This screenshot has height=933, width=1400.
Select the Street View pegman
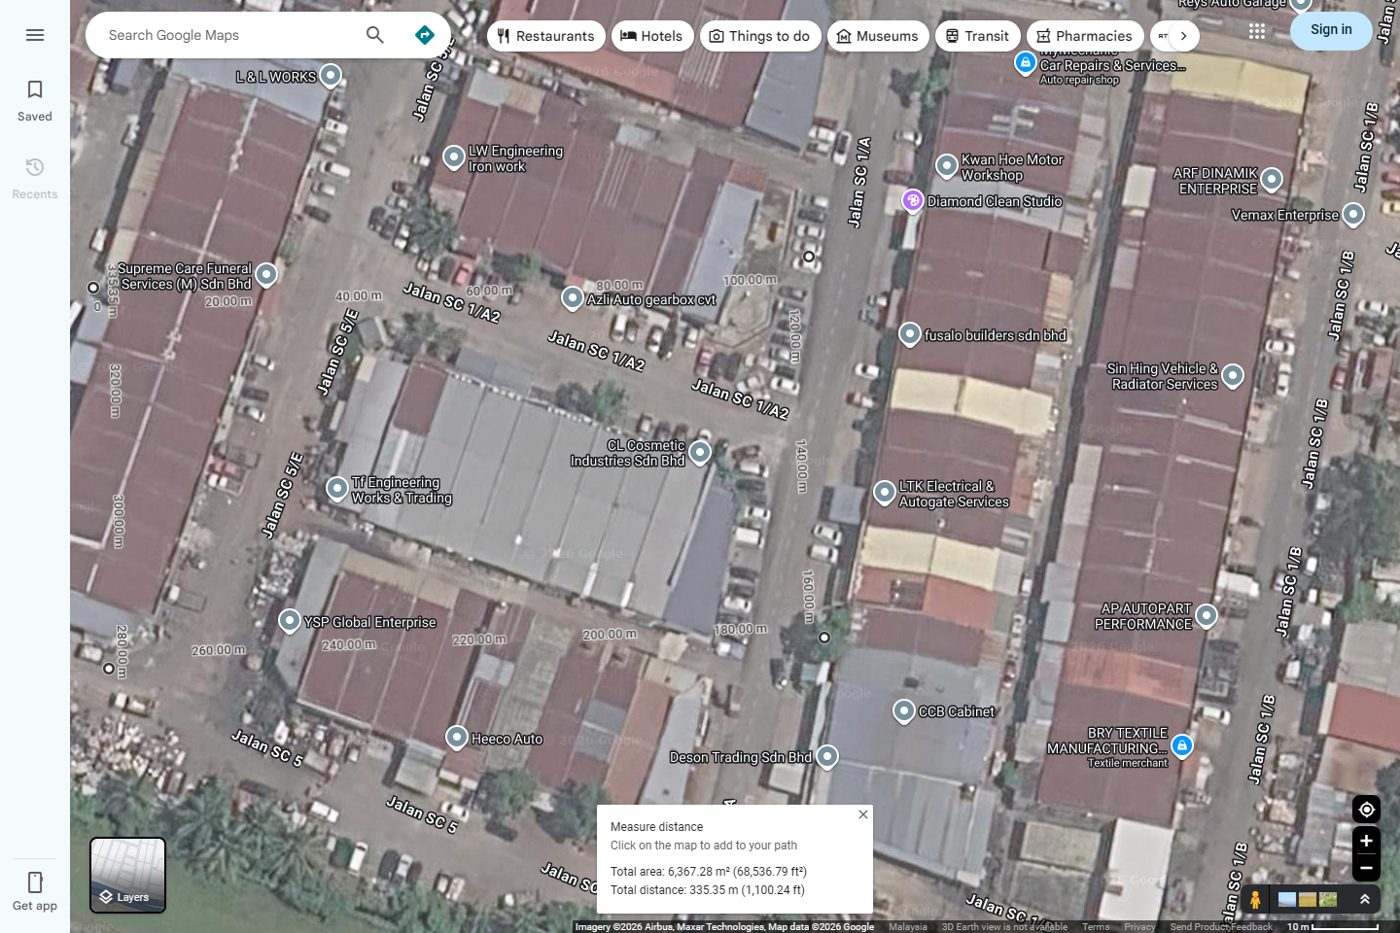(x=1255, y=899)
